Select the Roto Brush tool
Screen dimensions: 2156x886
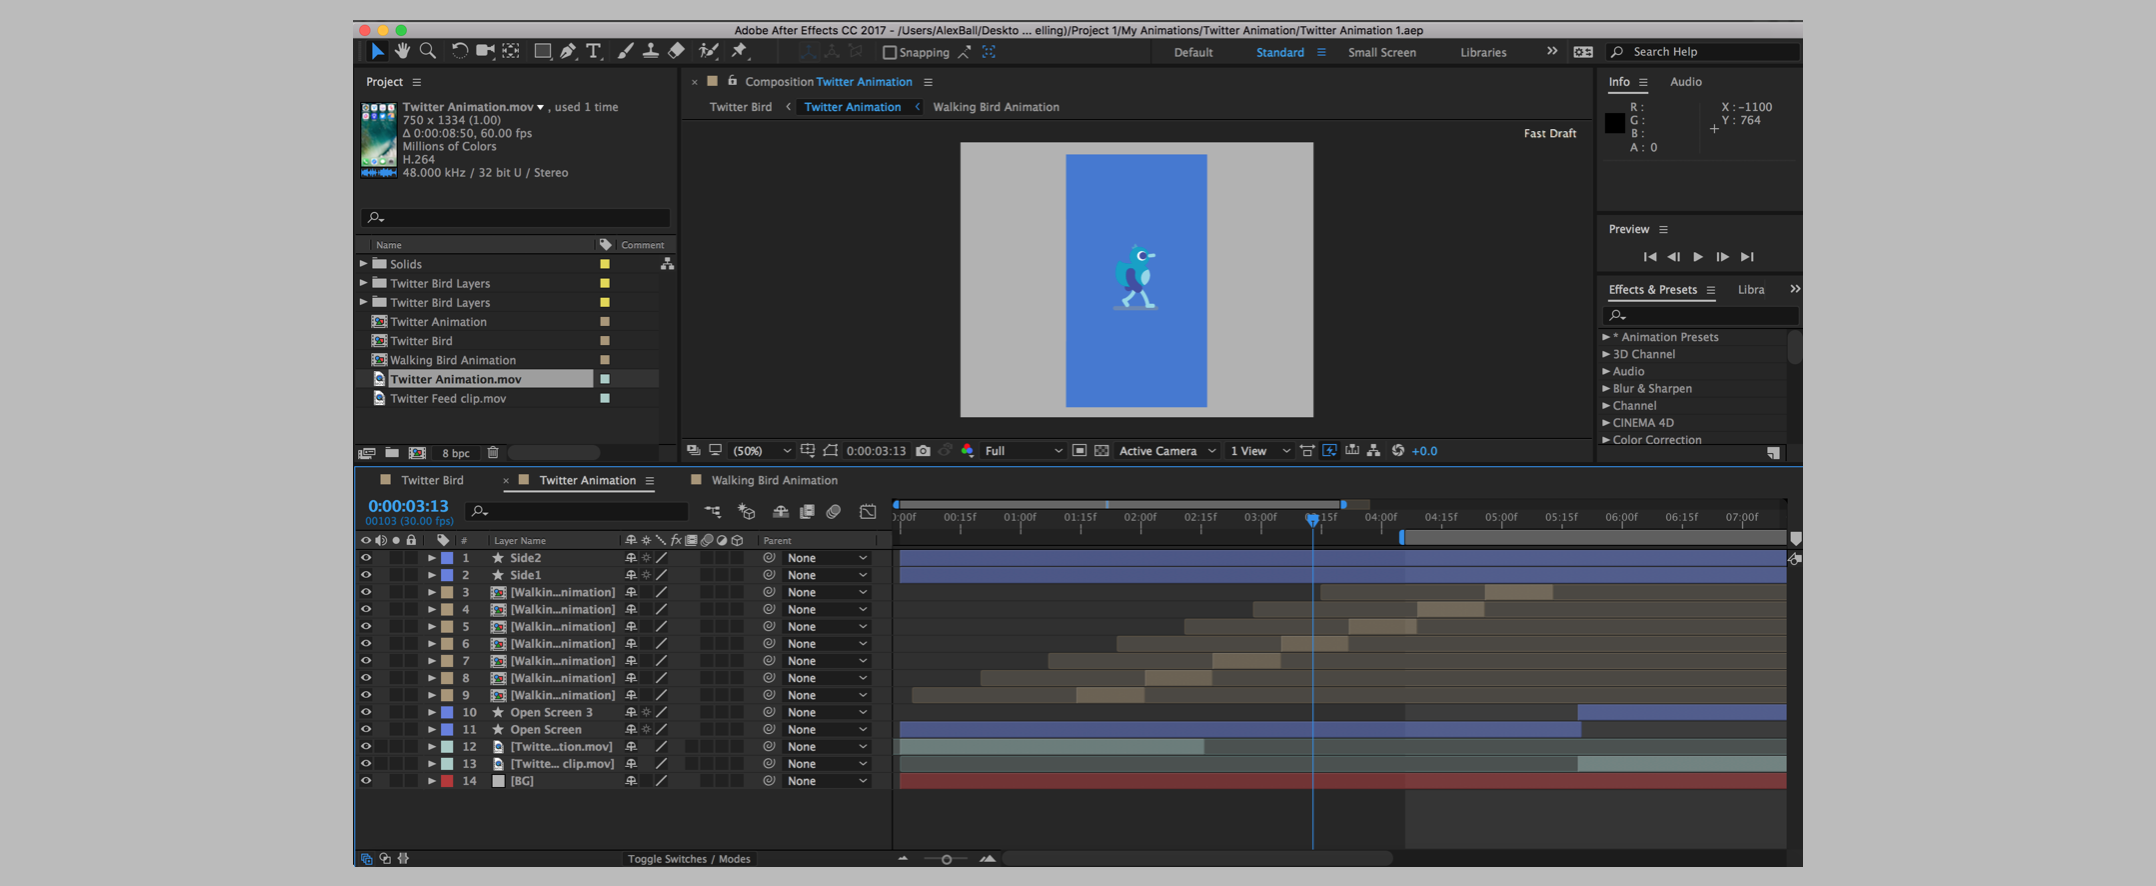pyautogui.click(x=708, y=51)
